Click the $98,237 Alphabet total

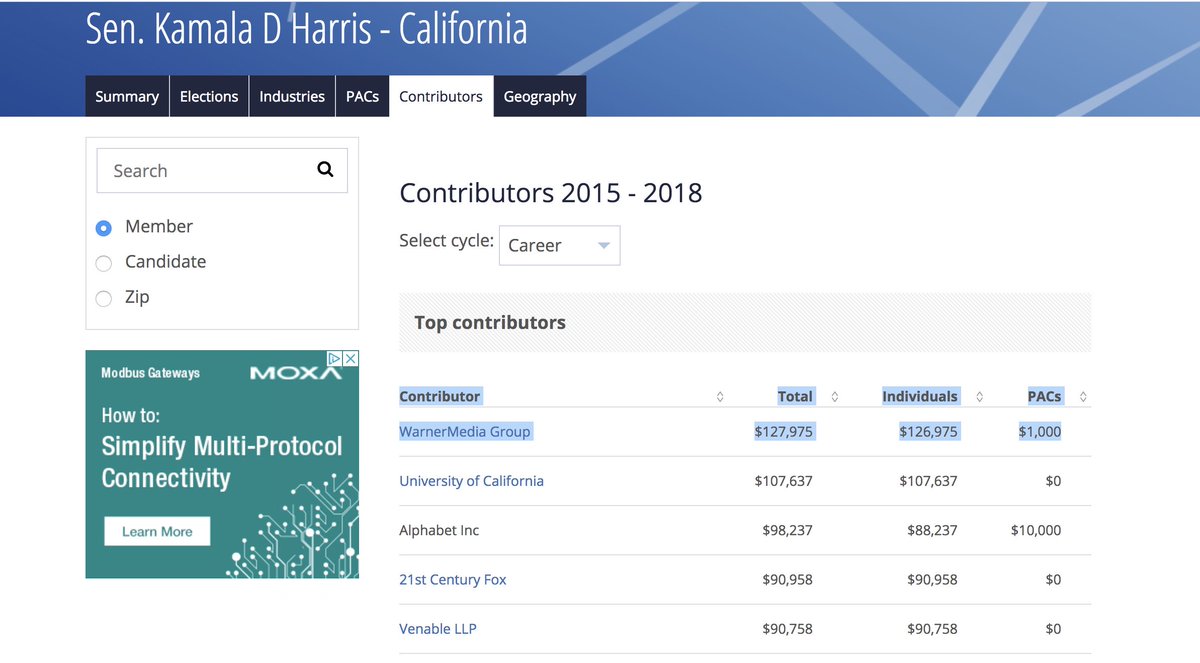(787, 530)
